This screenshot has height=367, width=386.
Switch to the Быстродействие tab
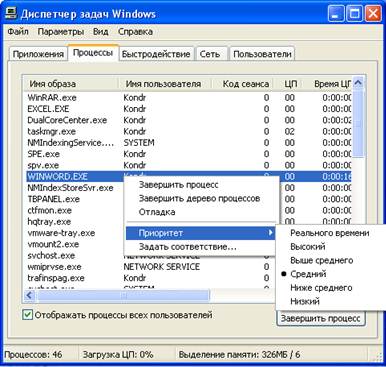coord(156,54)
